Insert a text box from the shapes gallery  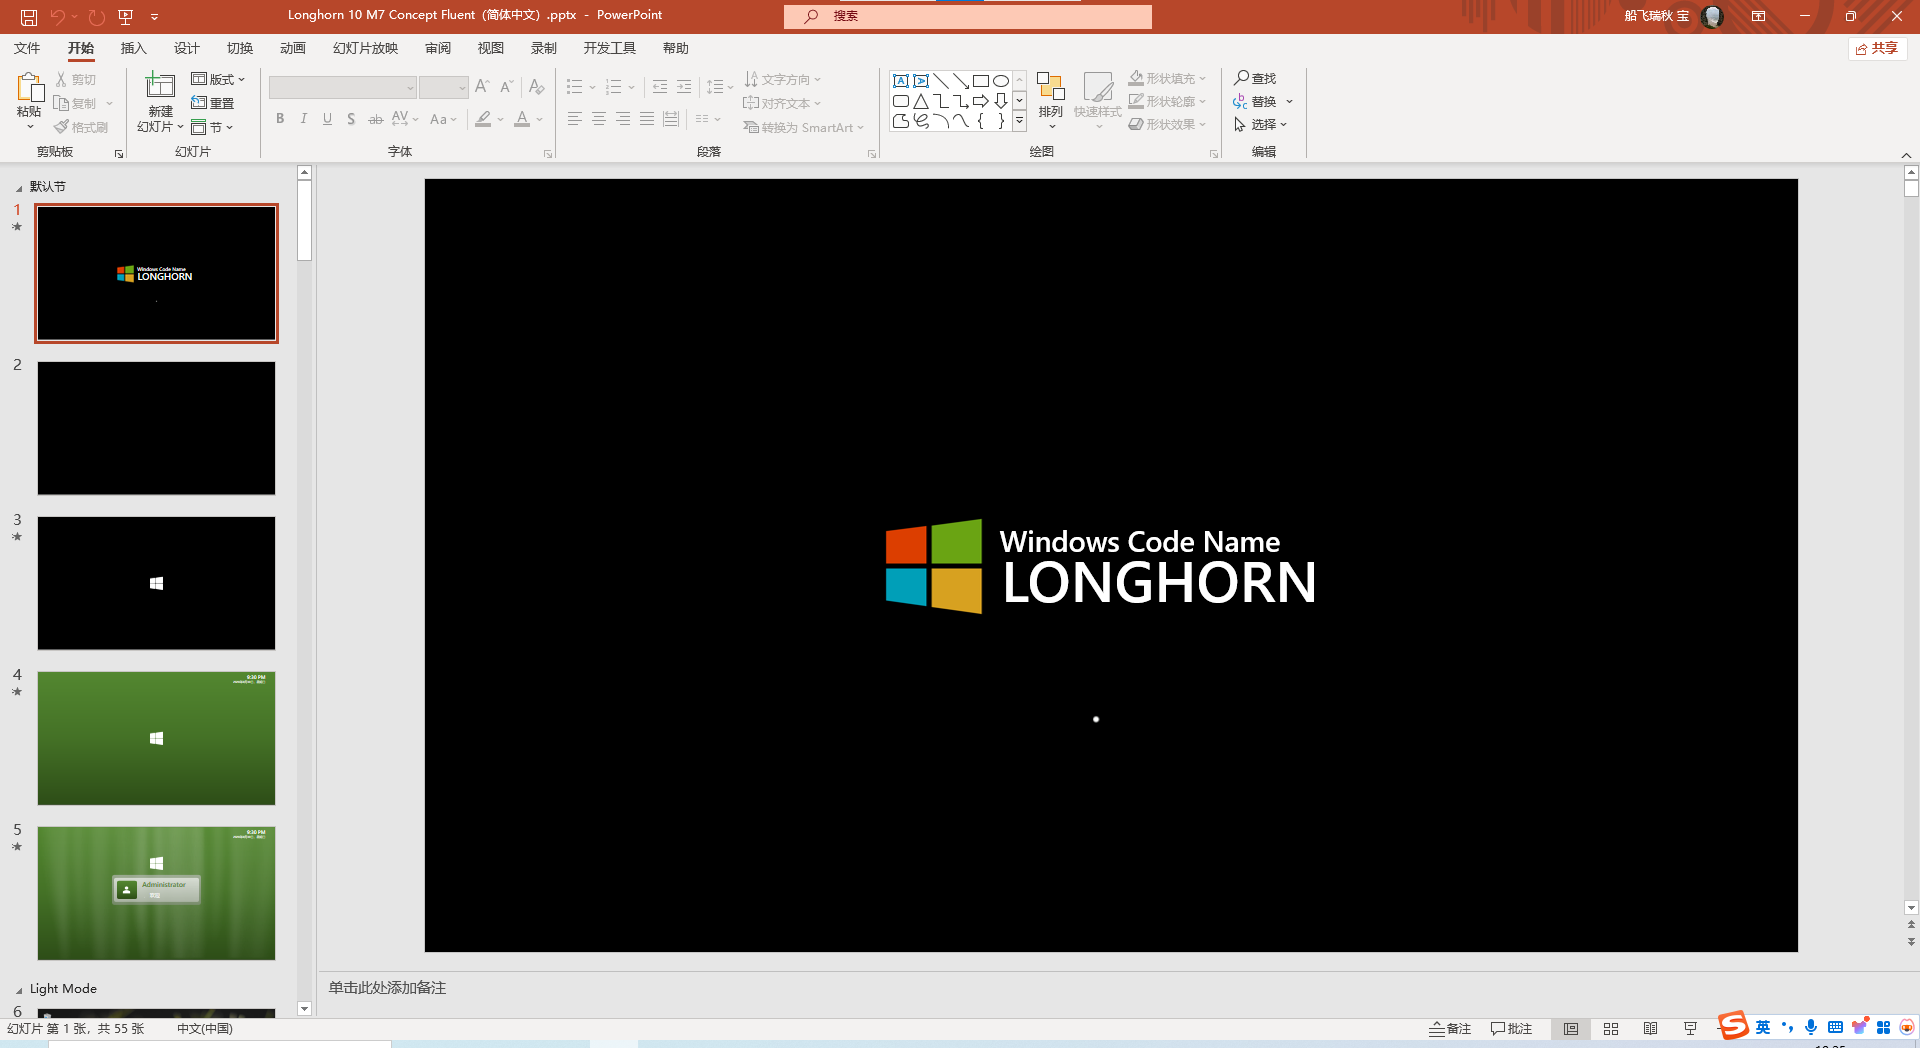pos(901,81)
